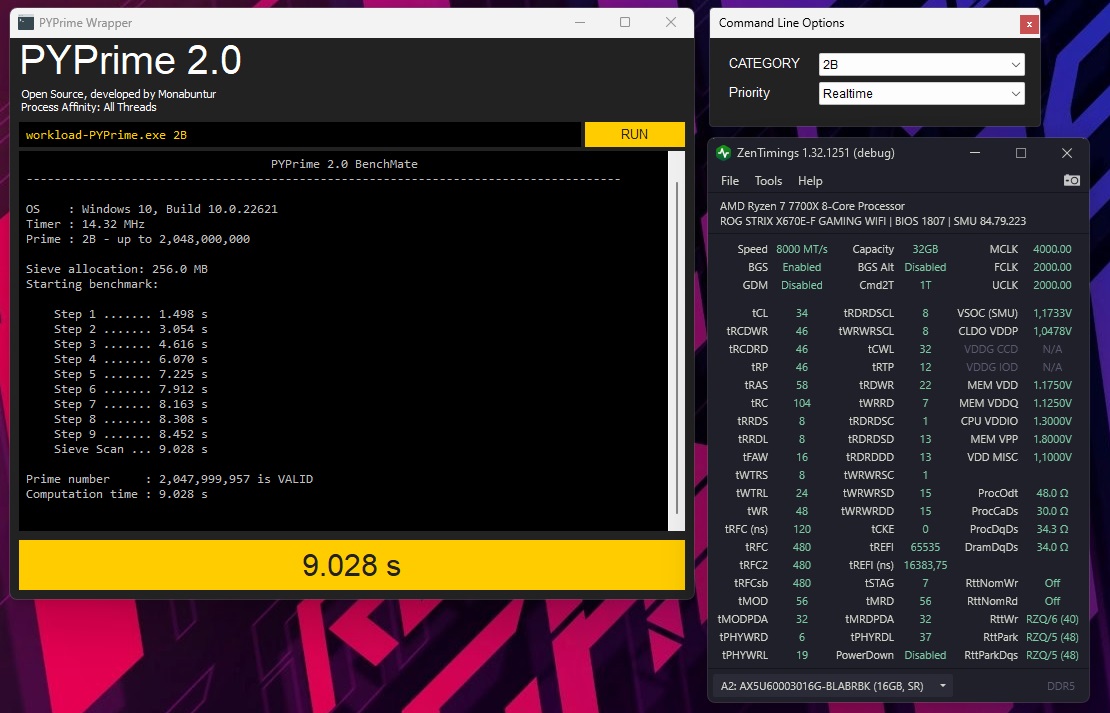This screenshot has height=713, width=1110.
Task: Open the Priority dropdown showing Realtime
Action: [x=922, y=93]
